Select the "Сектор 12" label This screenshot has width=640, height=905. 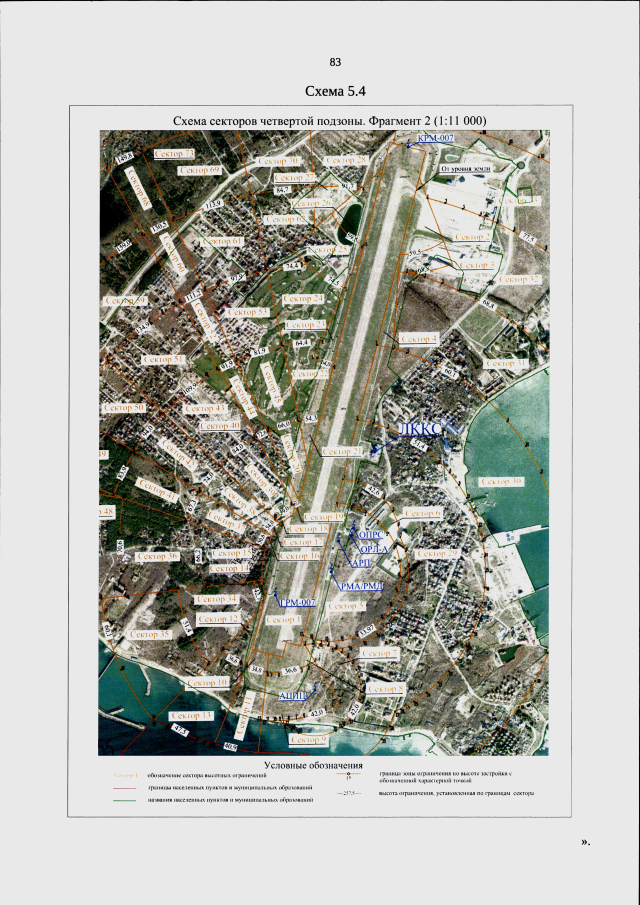pyautogui.click(x=218, y=619)
